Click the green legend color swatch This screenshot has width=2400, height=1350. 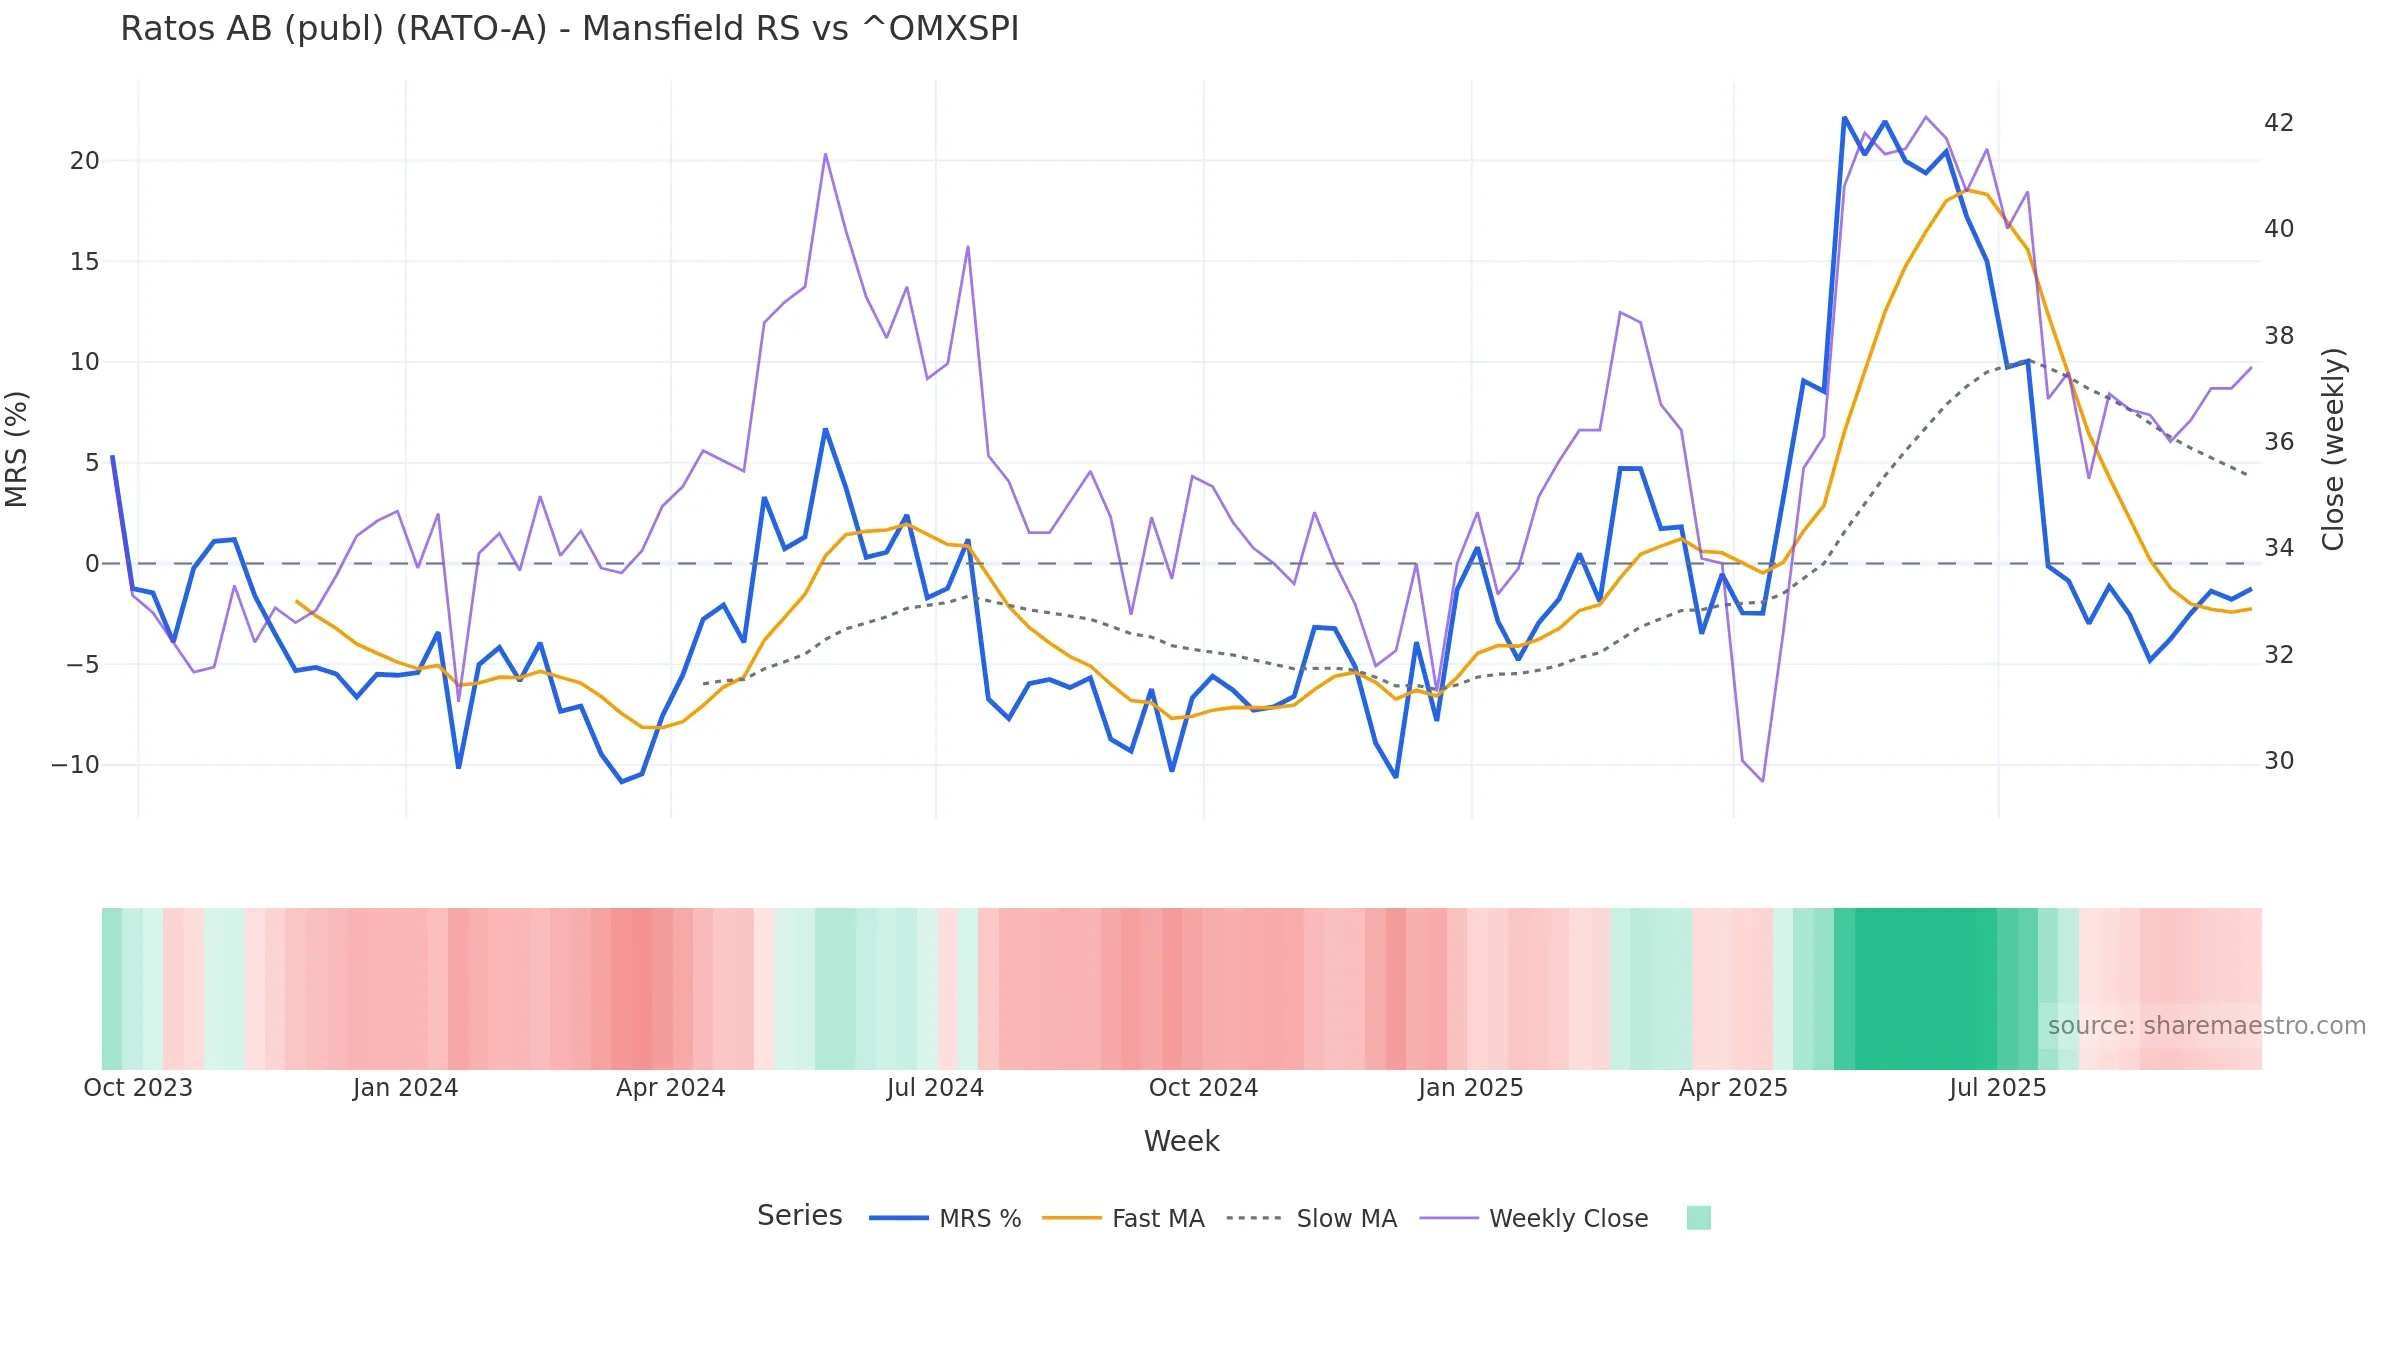coord(1698,1217)
